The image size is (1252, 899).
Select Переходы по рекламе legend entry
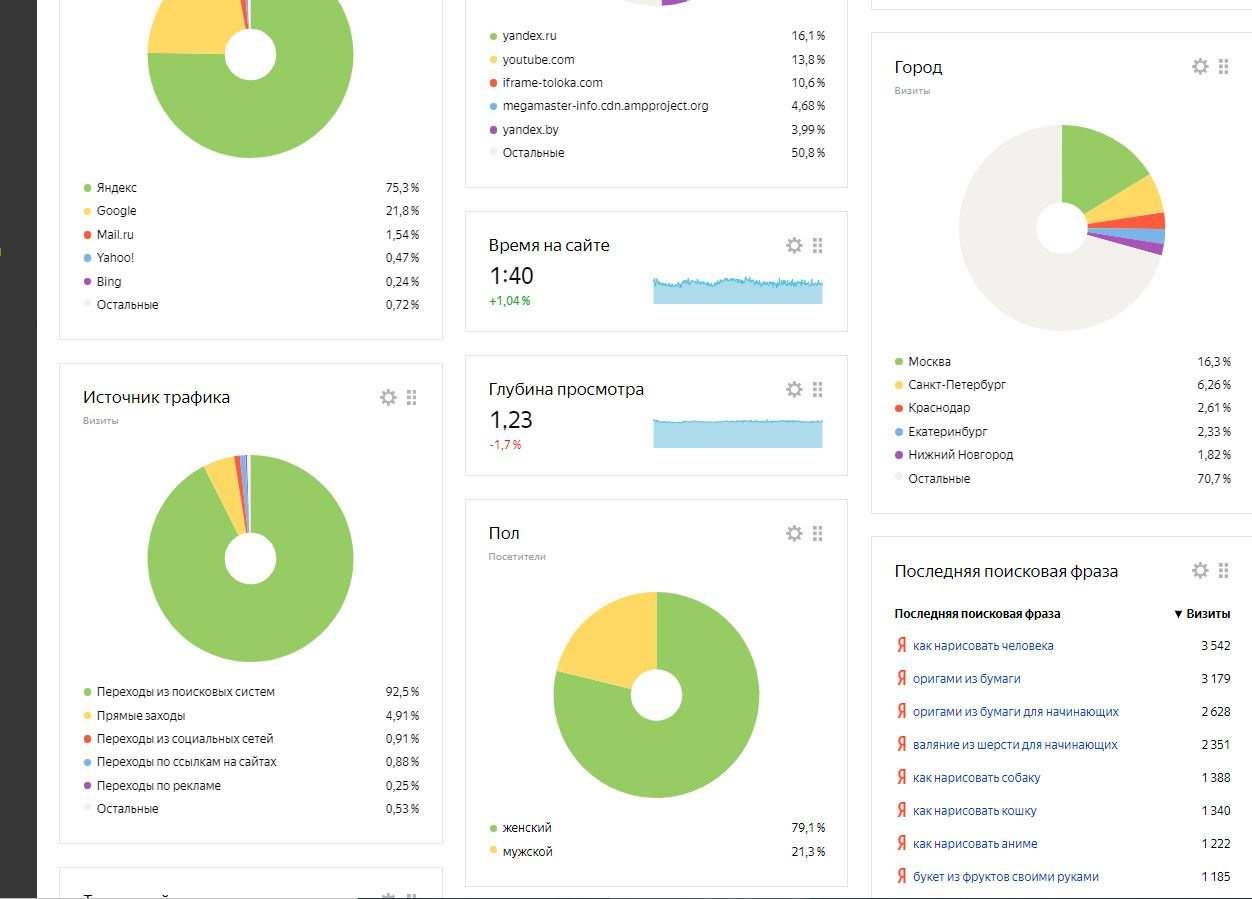pyautogui.click(x=158, y=786)
